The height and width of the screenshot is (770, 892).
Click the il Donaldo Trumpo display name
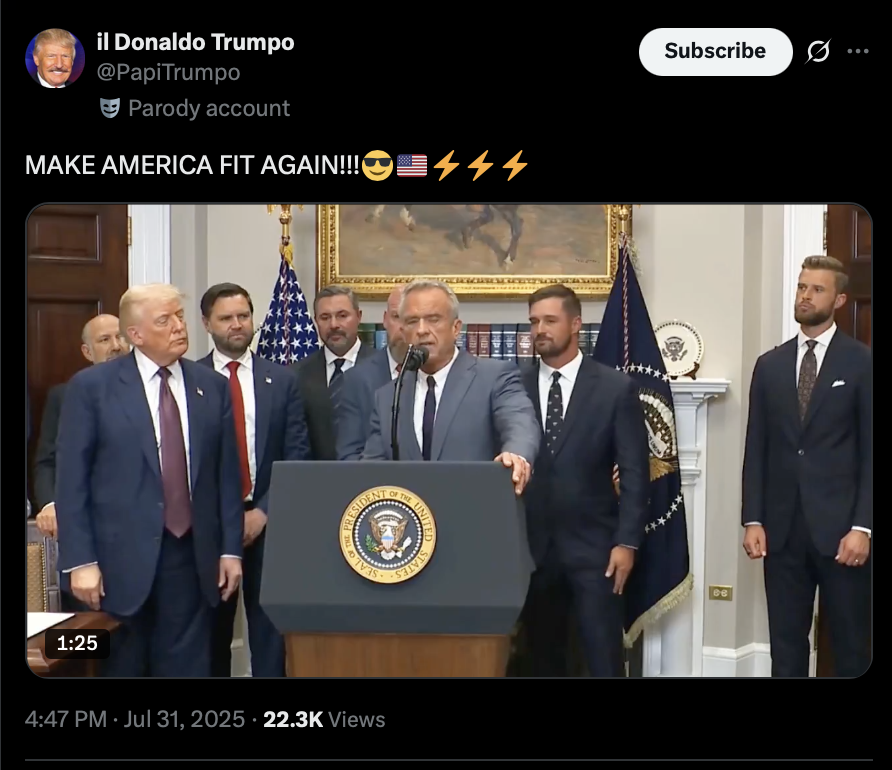pos(195,42)
